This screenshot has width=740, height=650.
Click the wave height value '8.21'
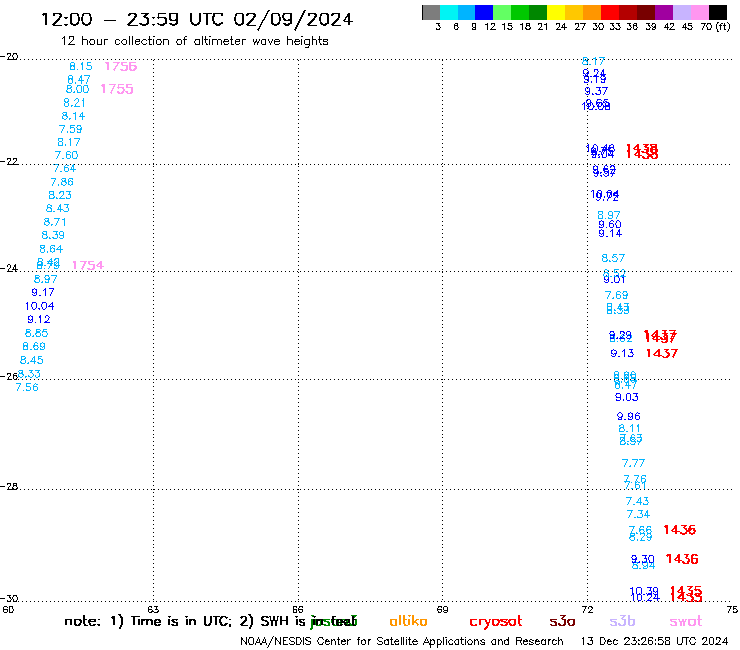point(74,103)
